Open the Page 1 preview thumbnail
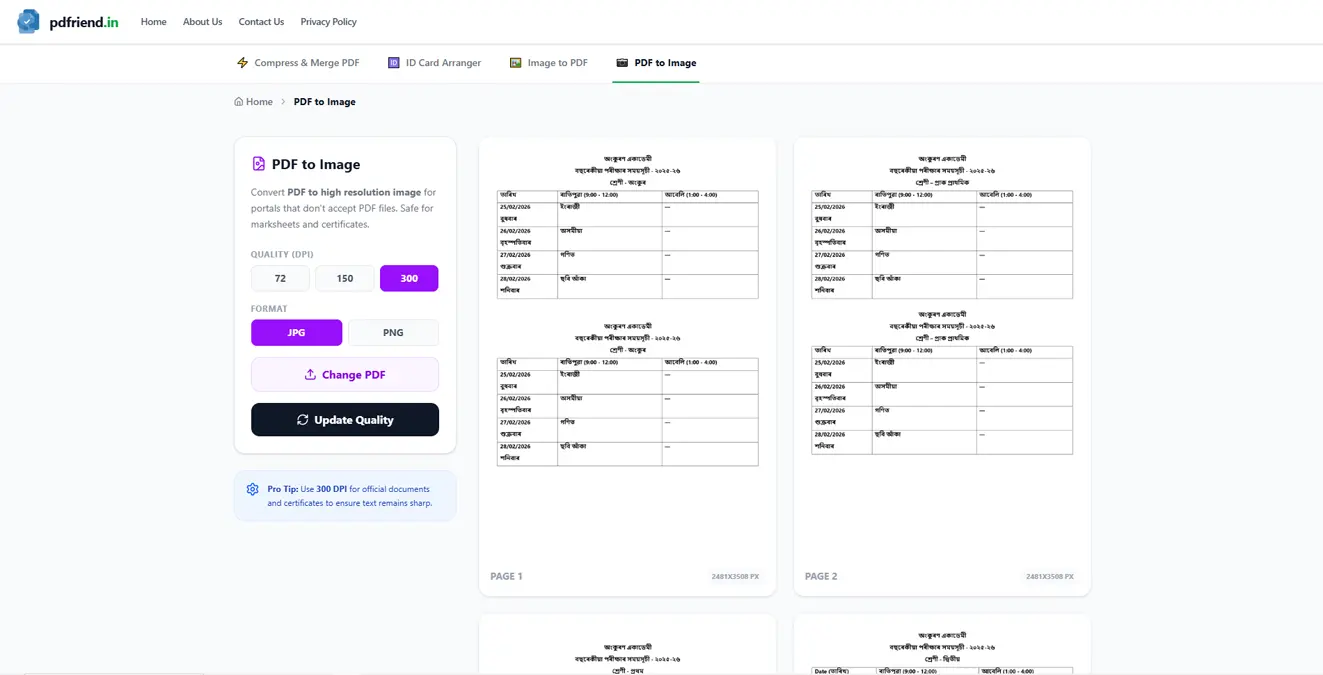Image resolution: width=1323 pixels, height=675 pixels. [627, 350]
